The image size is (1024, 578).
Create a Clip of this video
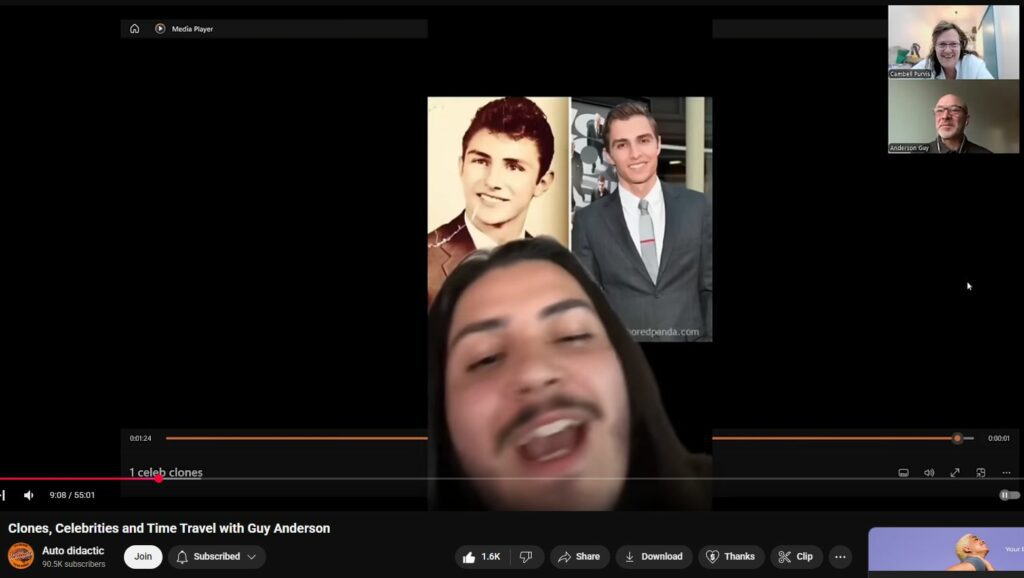(x=796, y=556)
